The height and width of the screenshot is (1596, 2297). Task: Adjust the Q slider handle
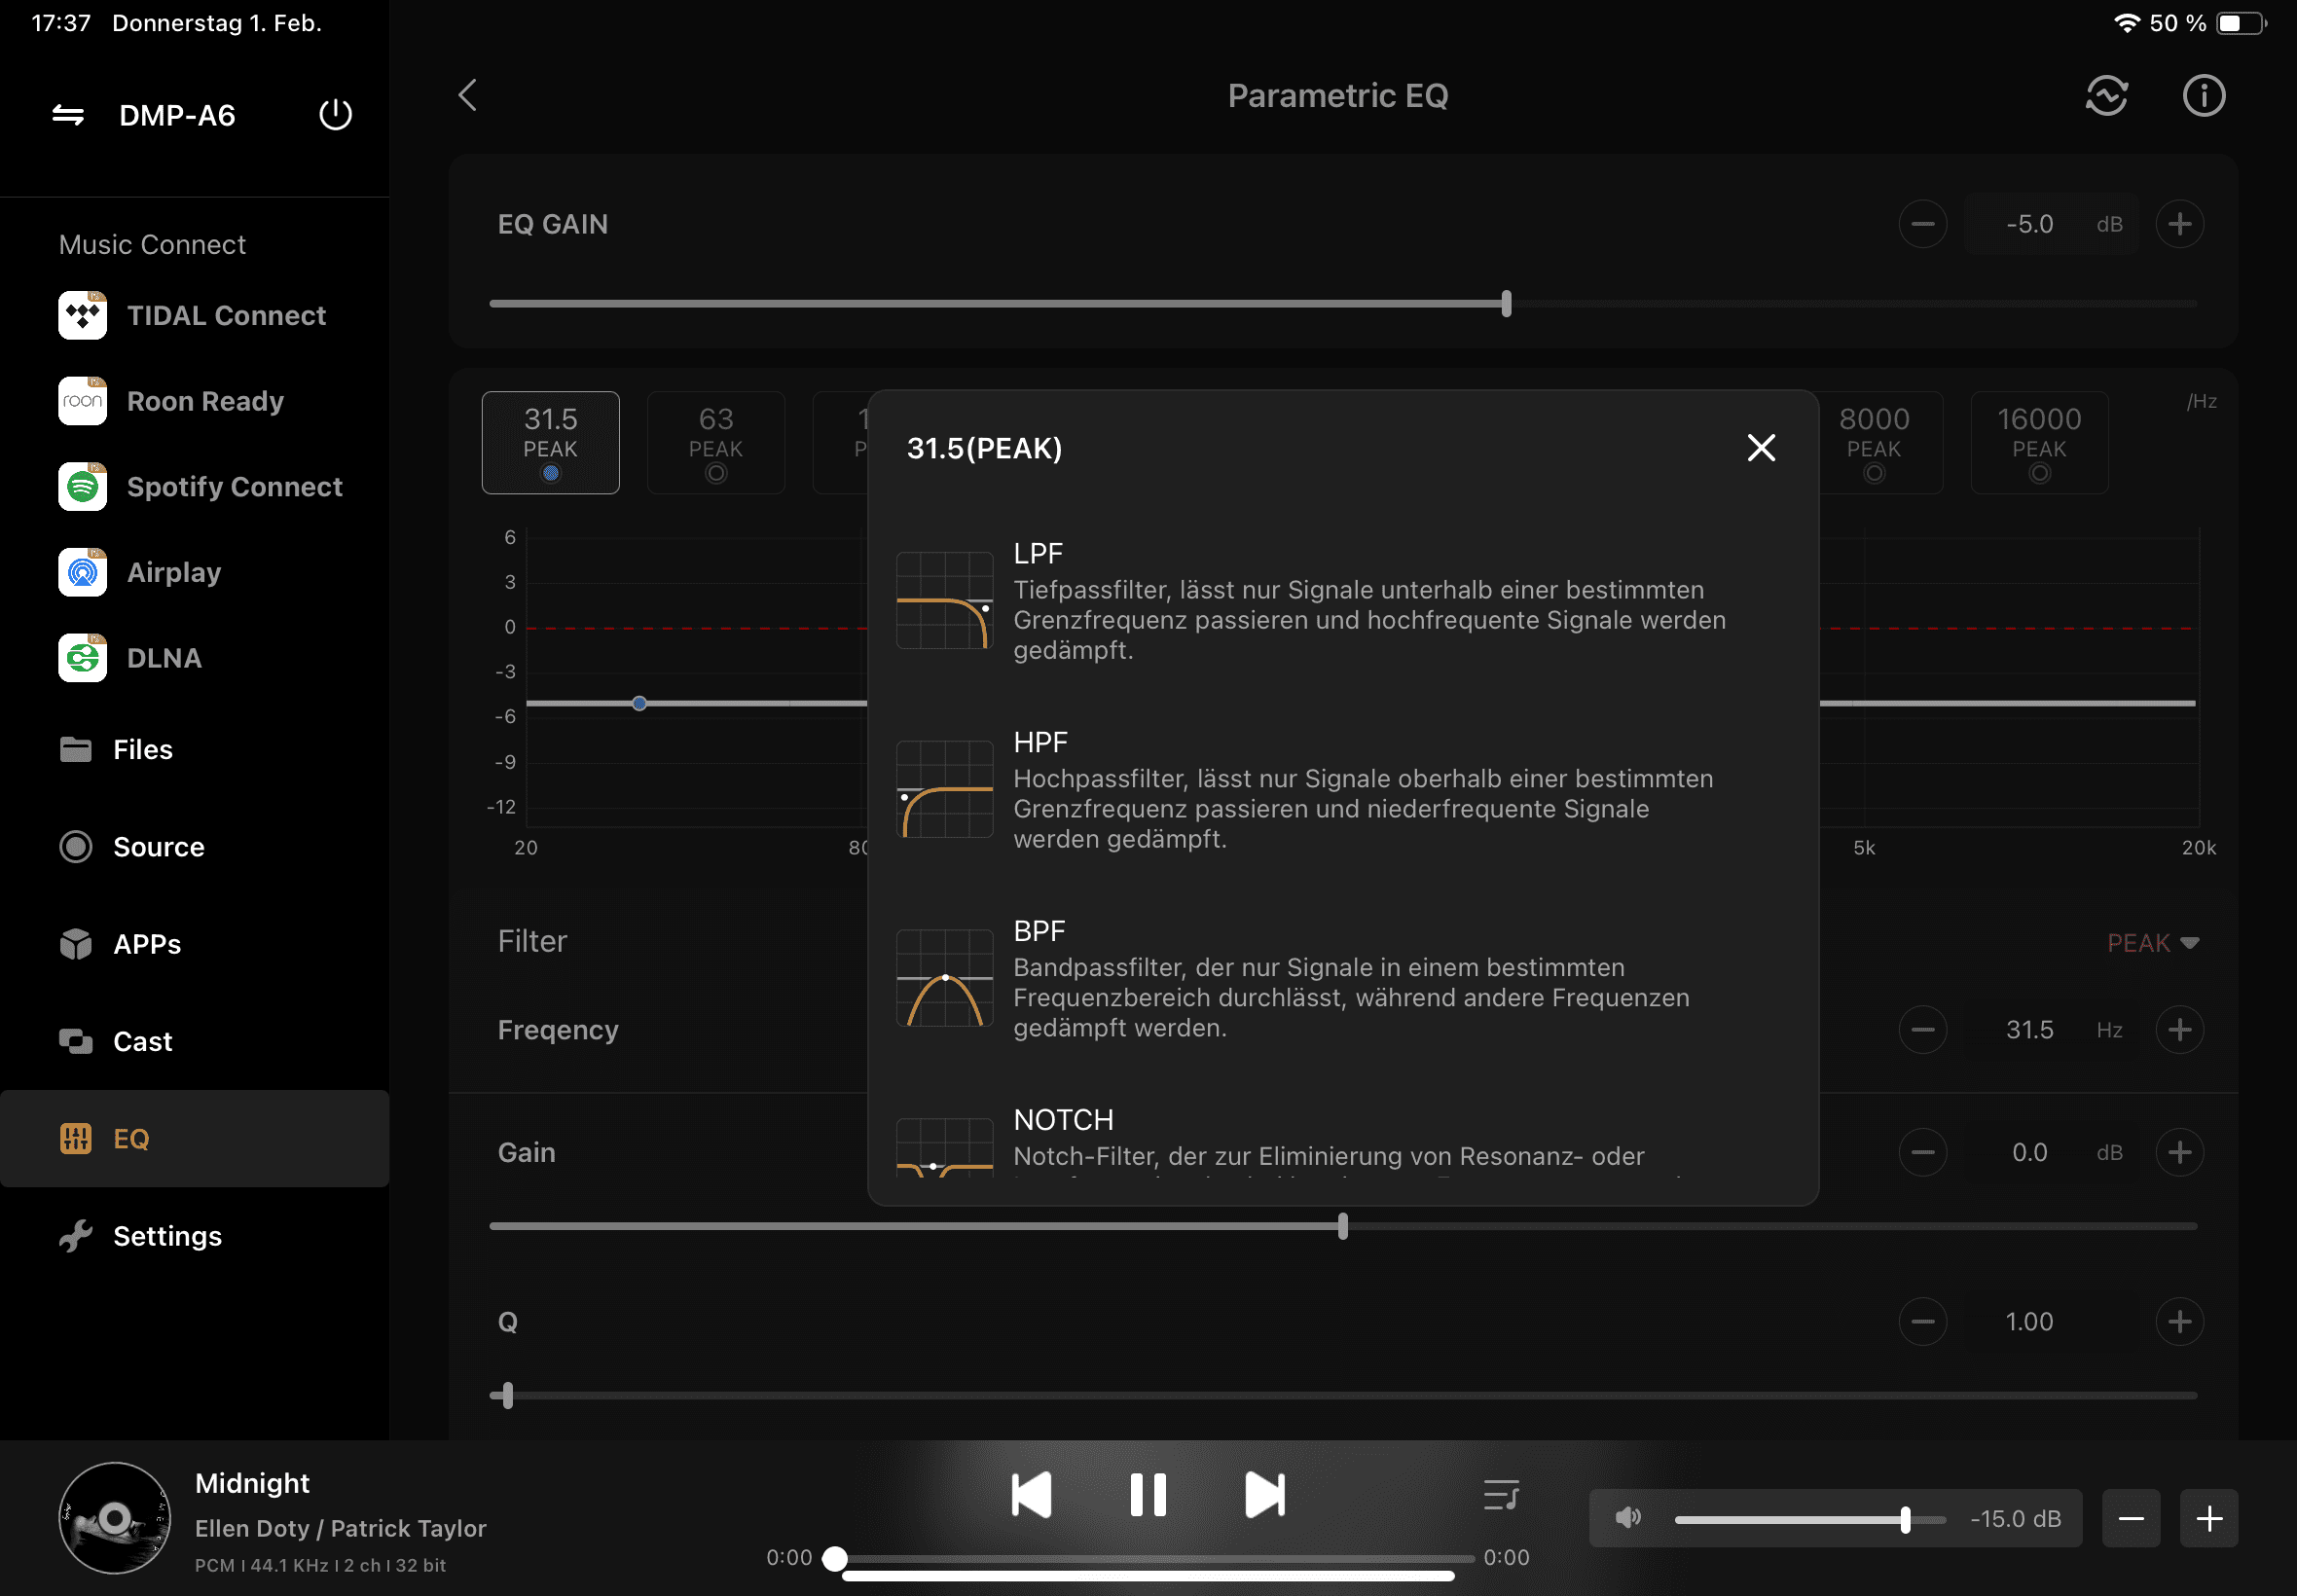(507, 1395)
